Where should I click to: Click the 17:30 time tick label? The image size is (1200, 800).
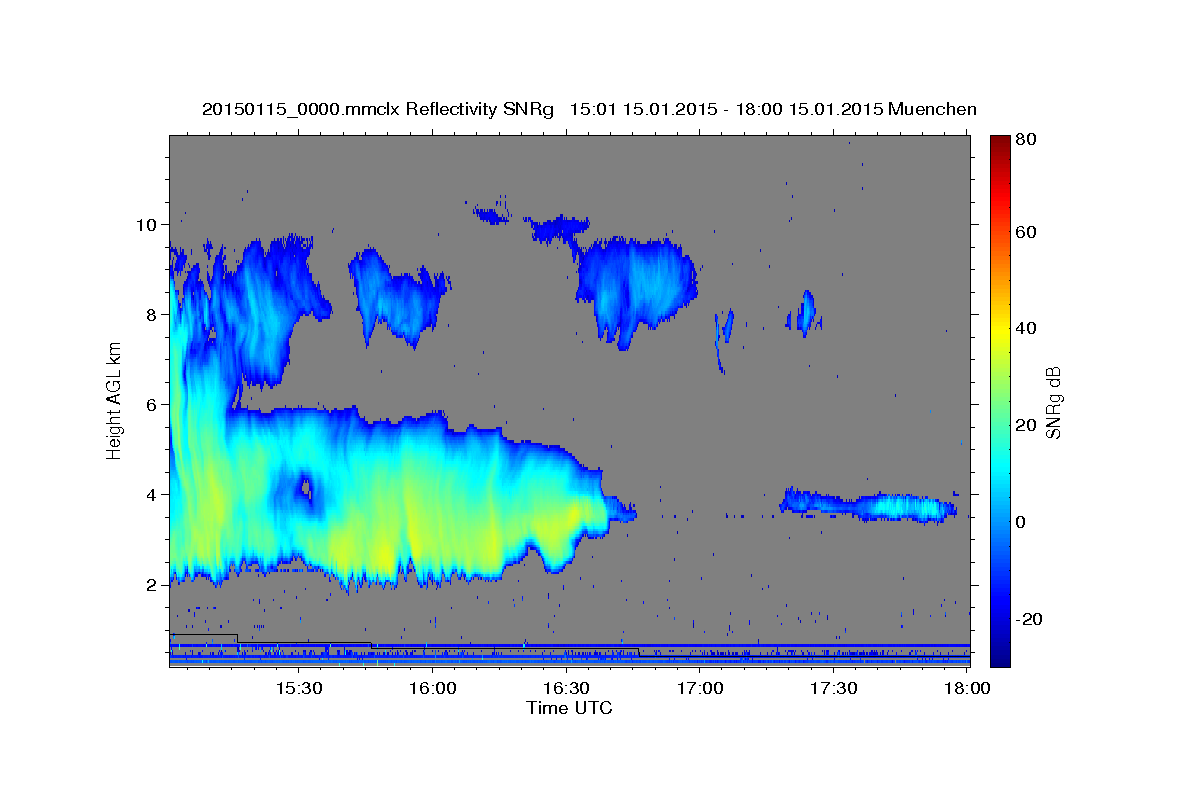pyautogui.click(x=834, y=688)
